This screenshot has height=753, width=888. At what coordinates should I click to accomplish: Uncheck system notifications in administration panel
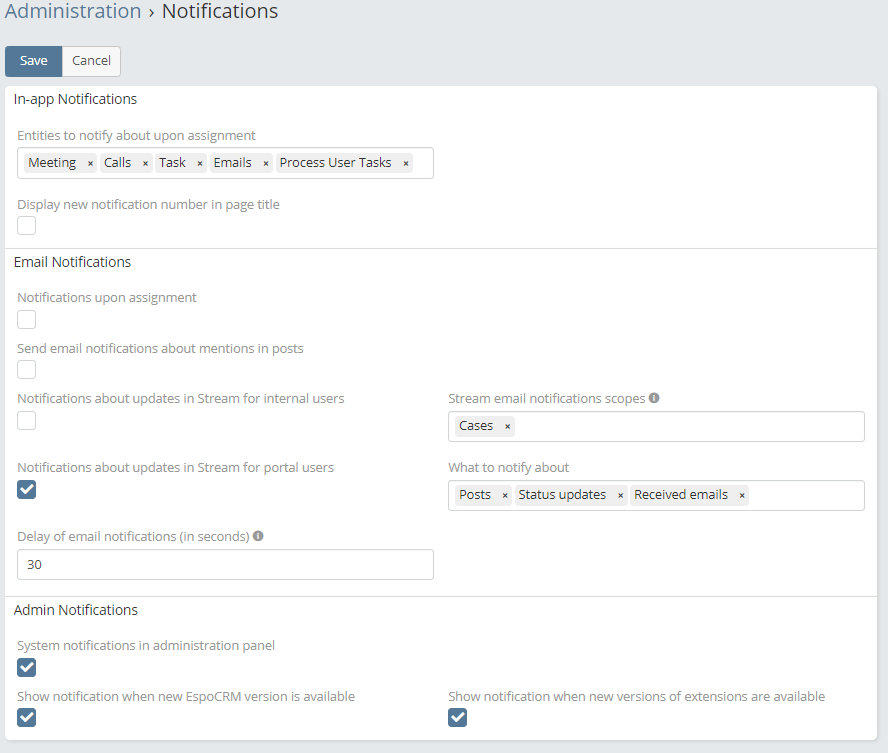[27, 667]
